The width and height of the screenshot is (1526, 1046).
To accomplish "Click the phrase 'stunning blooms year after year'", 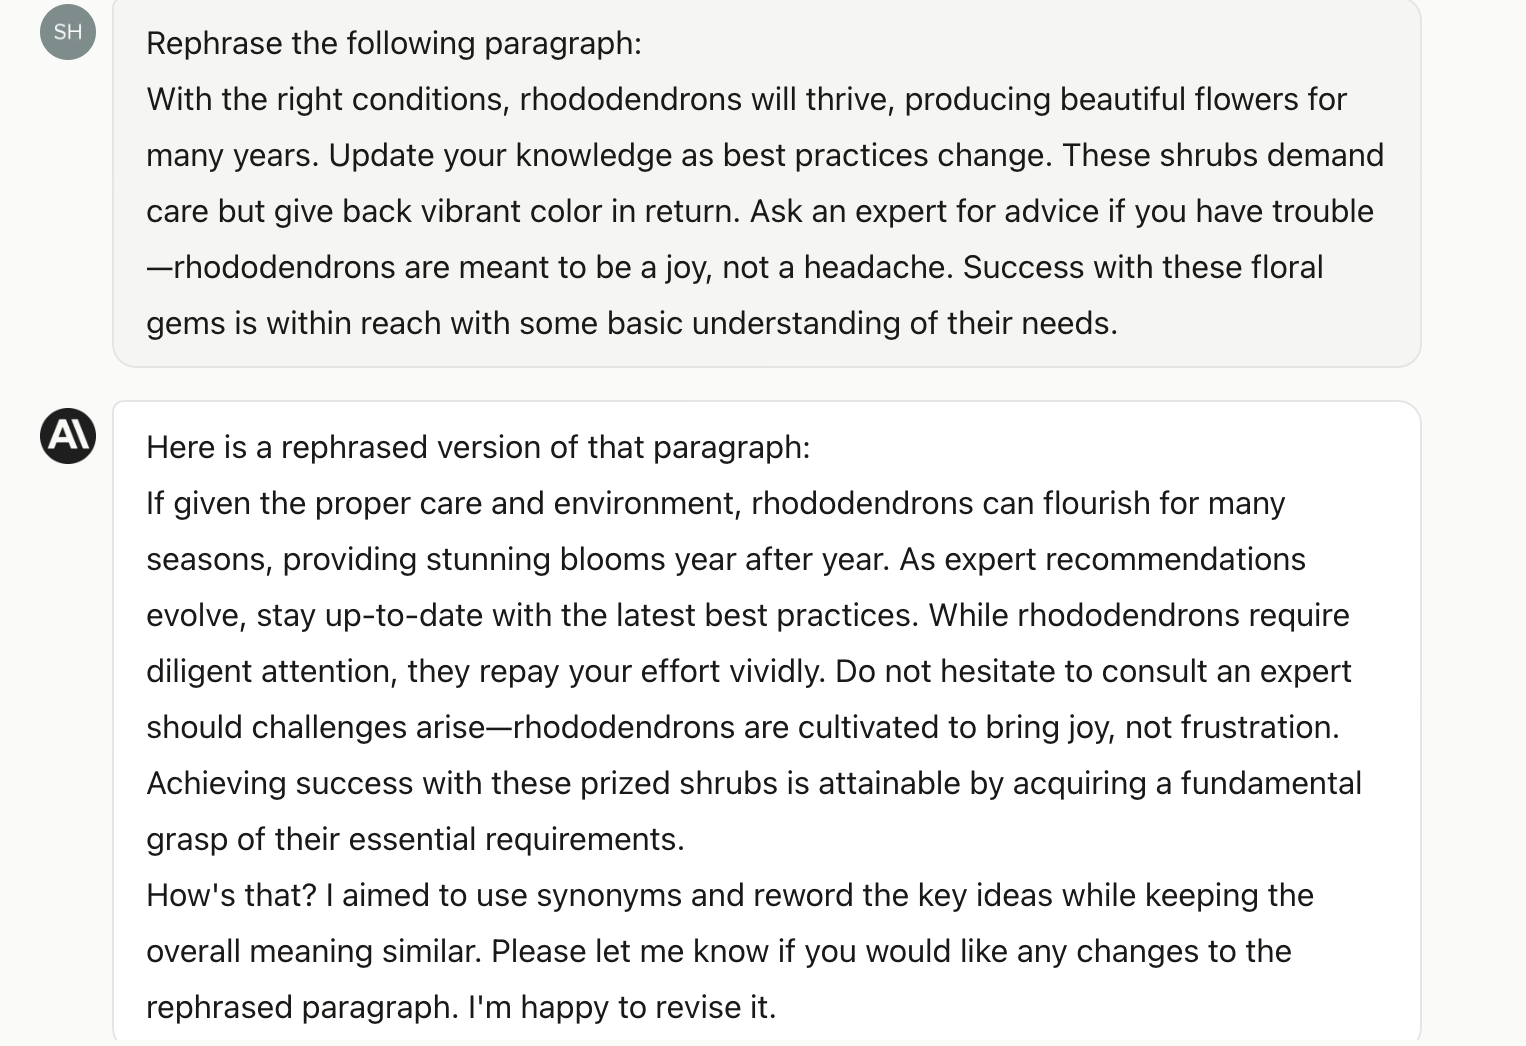I will tap(657, 559).
